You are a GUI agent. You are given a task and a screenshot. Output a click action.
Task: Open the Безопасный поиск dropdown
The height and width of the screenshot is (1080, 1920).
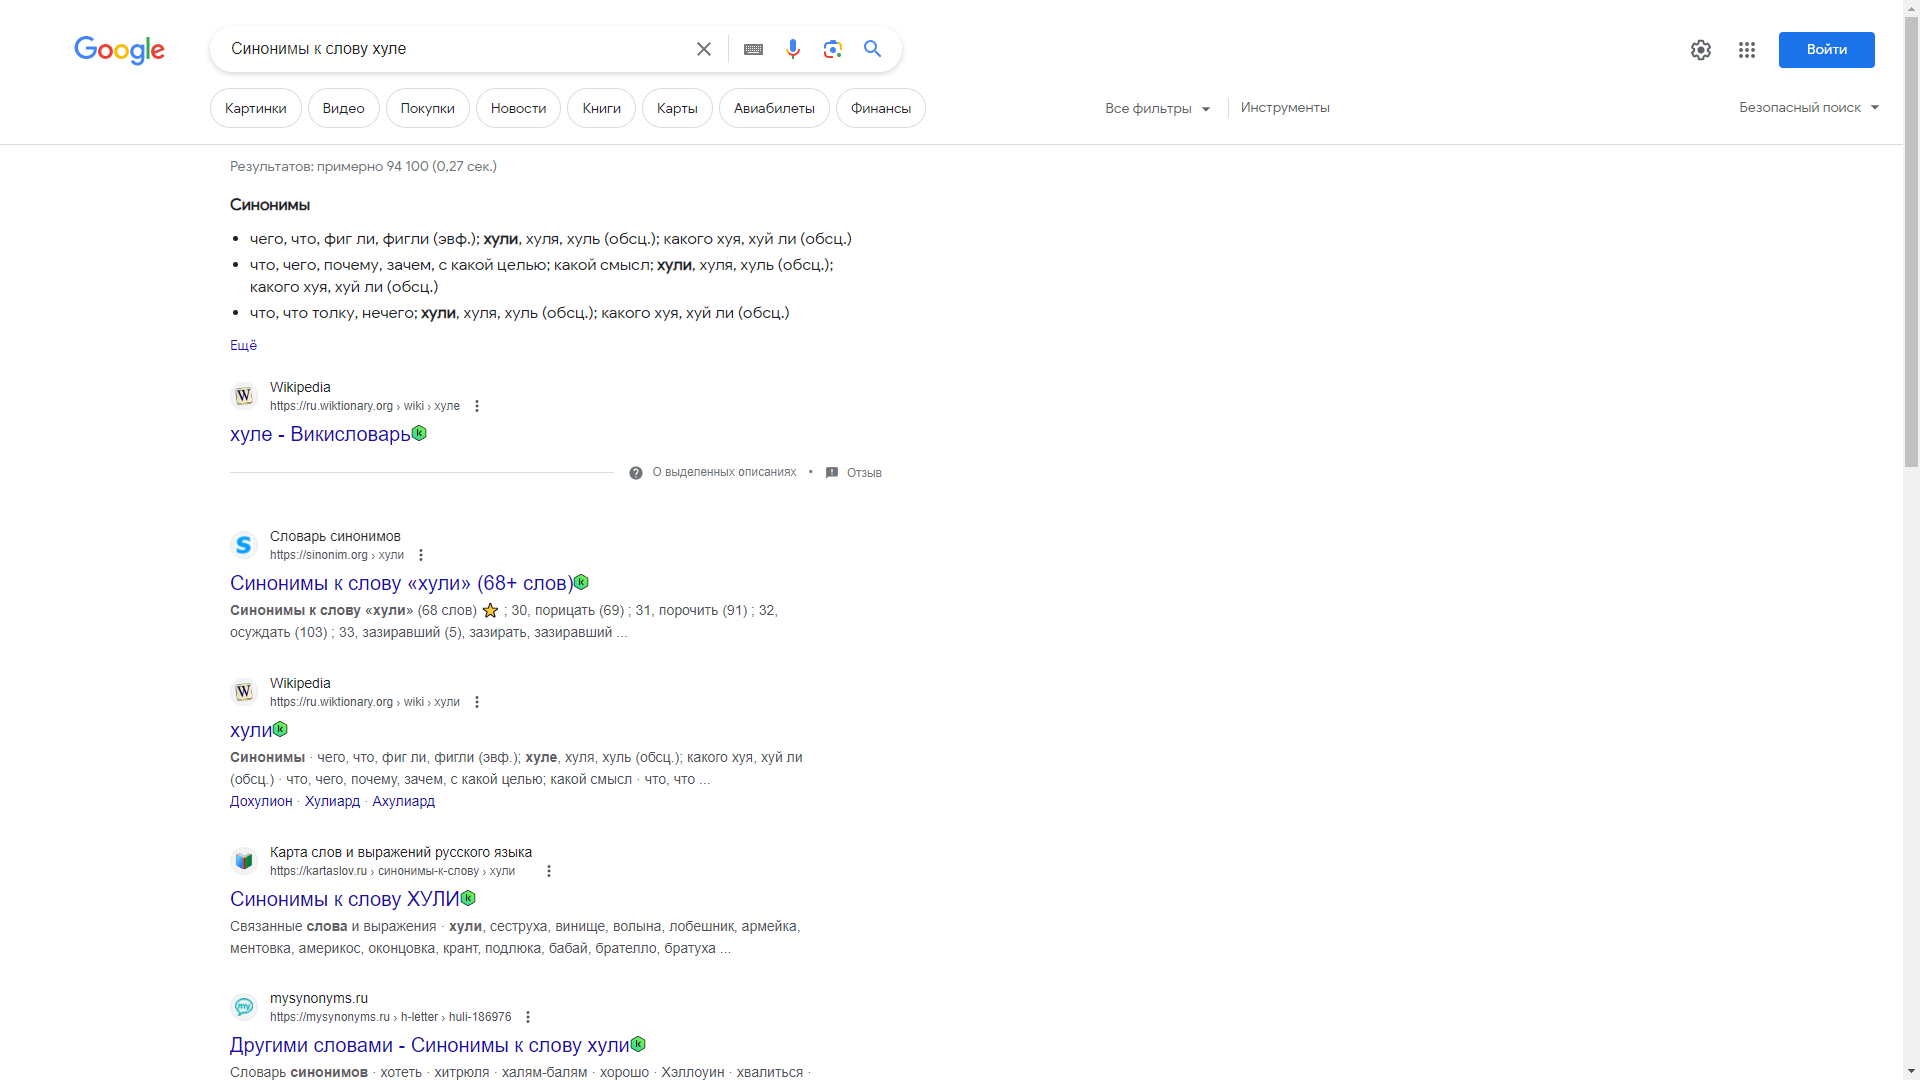pyautogui.click(x=1809, y=108)
